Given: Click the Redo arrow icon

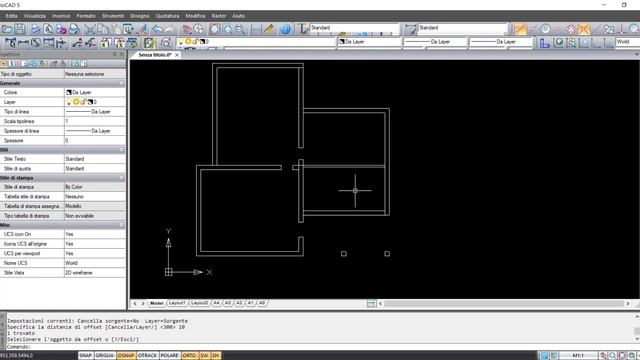Looking at the screenshot, I should (x=169, y=29).
